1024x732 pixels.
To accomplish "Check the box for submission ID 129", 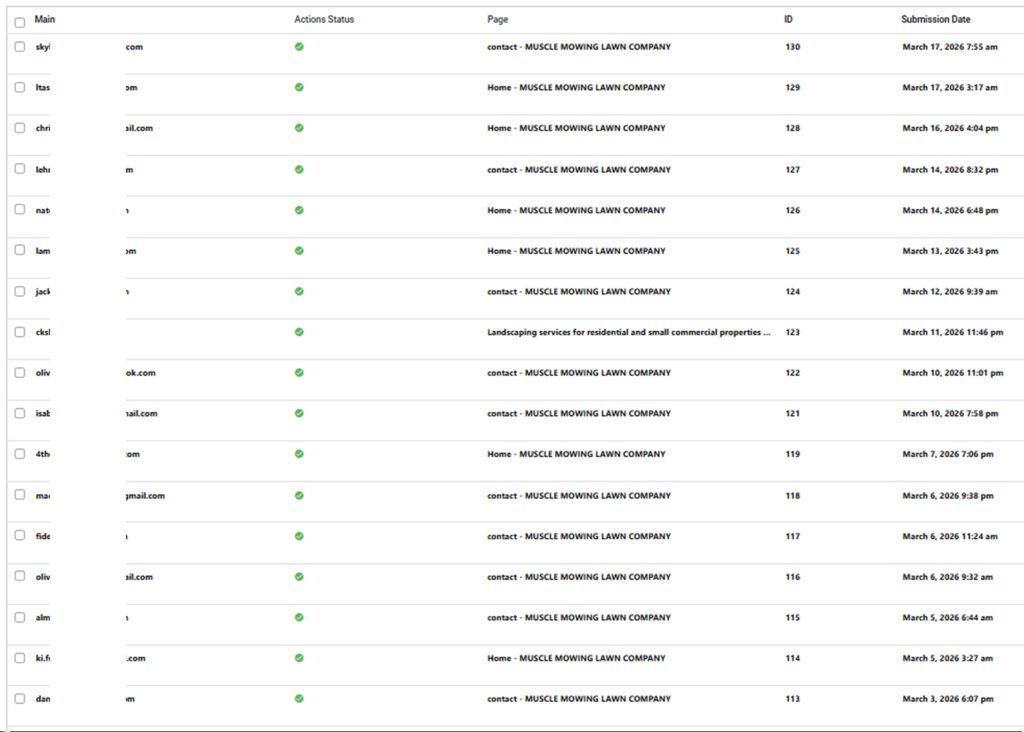I will [20, 88].
